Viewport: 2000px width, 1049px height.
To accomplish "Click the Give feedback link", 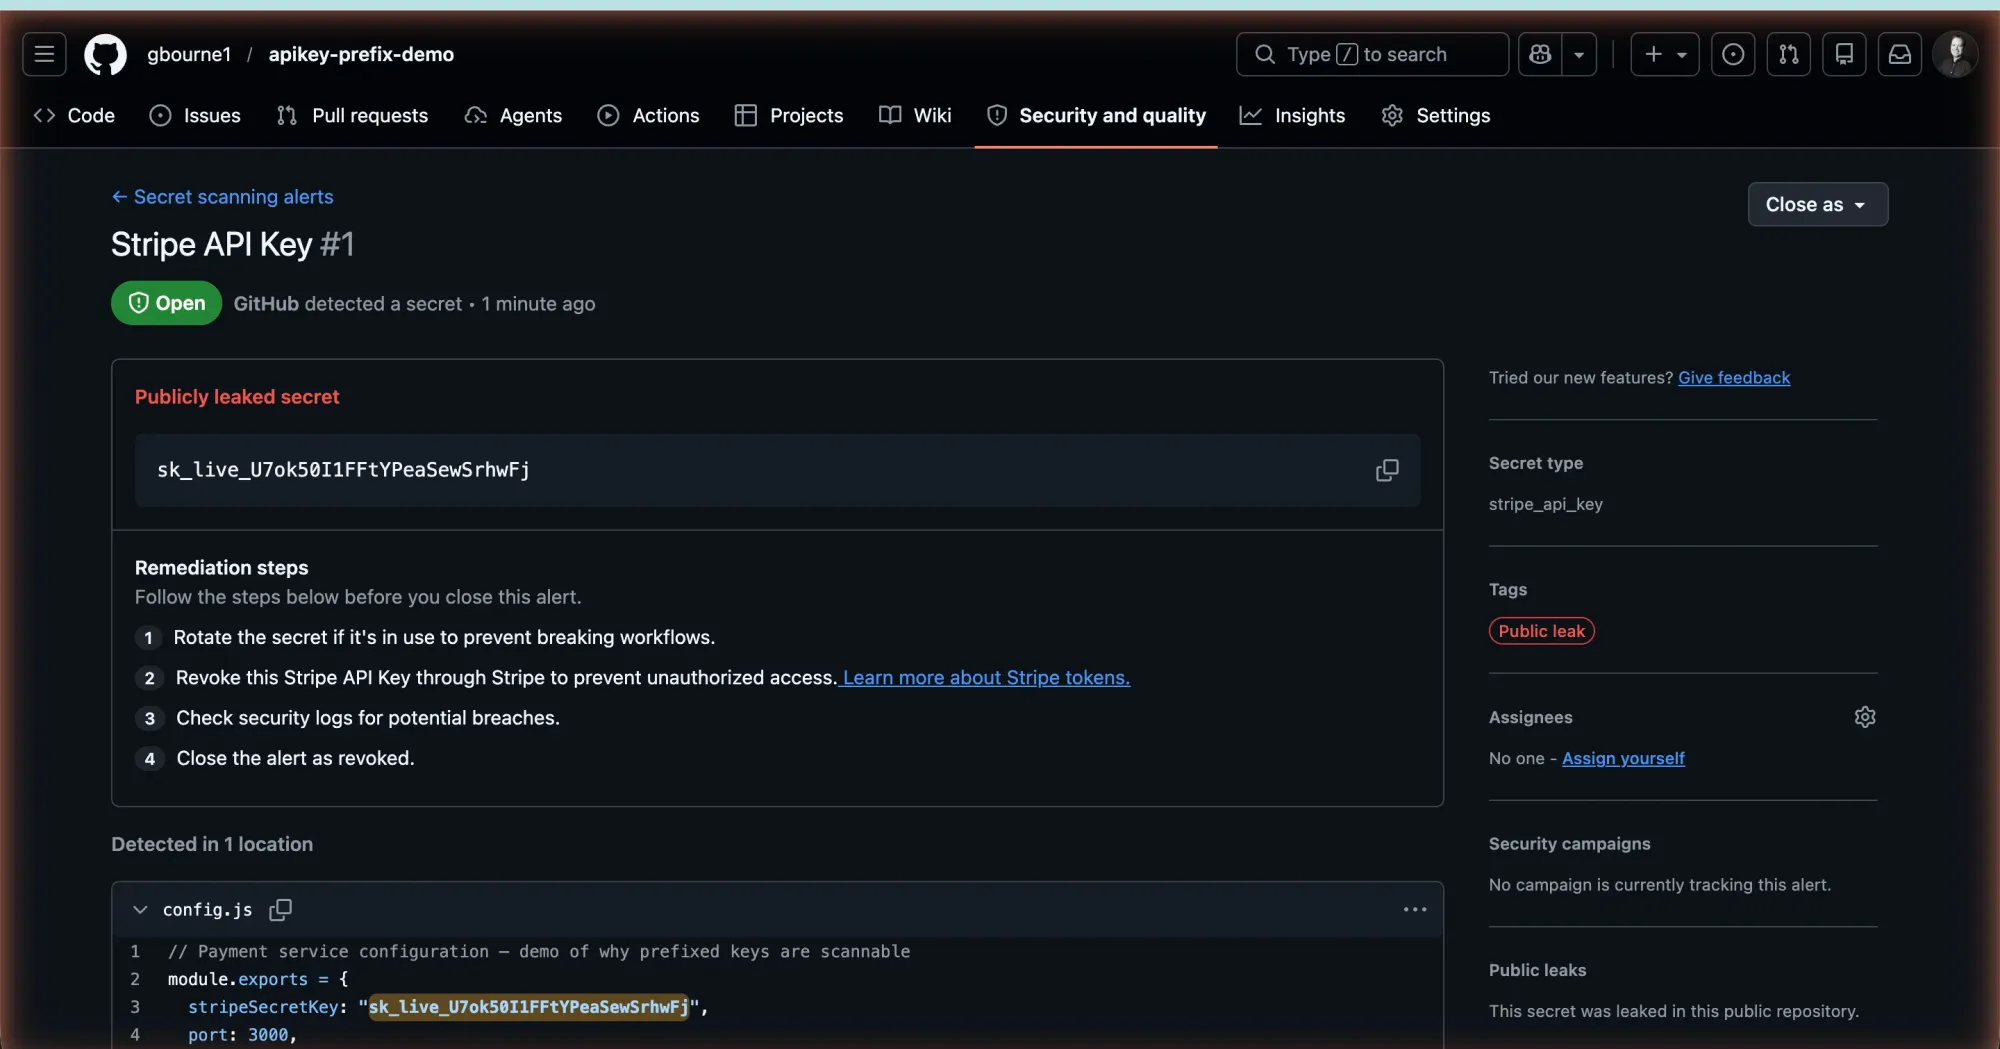I will tap(1734, 378).
